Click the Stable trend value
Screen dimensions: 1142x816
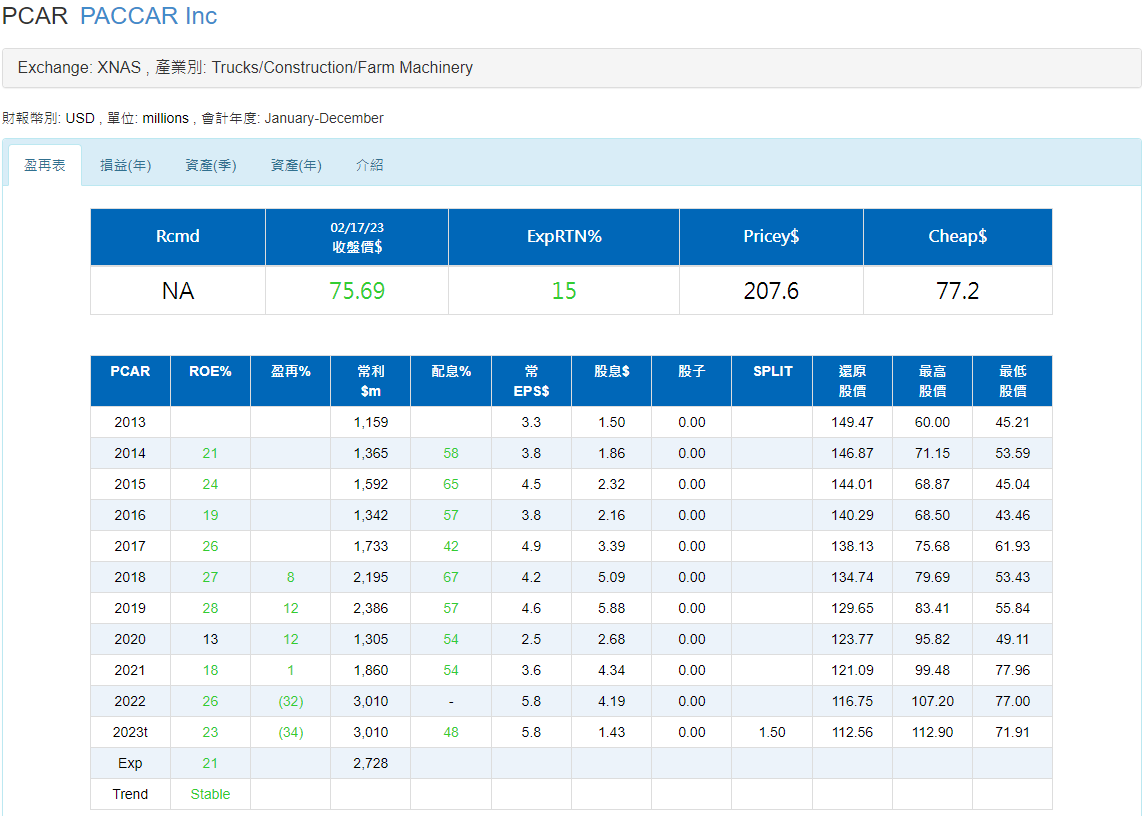point(210,794)
